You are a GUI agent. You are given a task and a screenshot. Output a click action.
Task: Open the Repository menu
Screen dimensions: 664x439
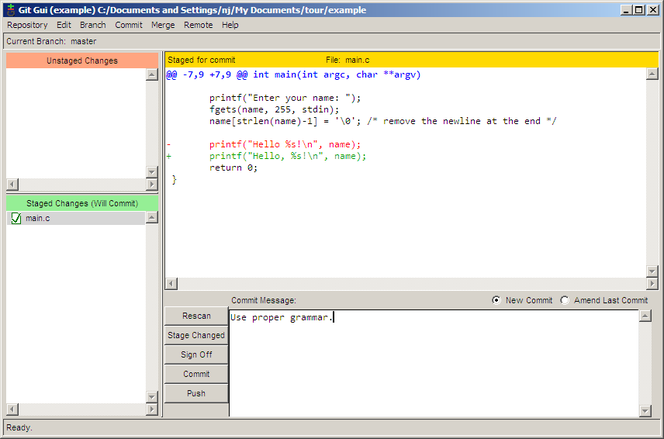coord(27,24)
